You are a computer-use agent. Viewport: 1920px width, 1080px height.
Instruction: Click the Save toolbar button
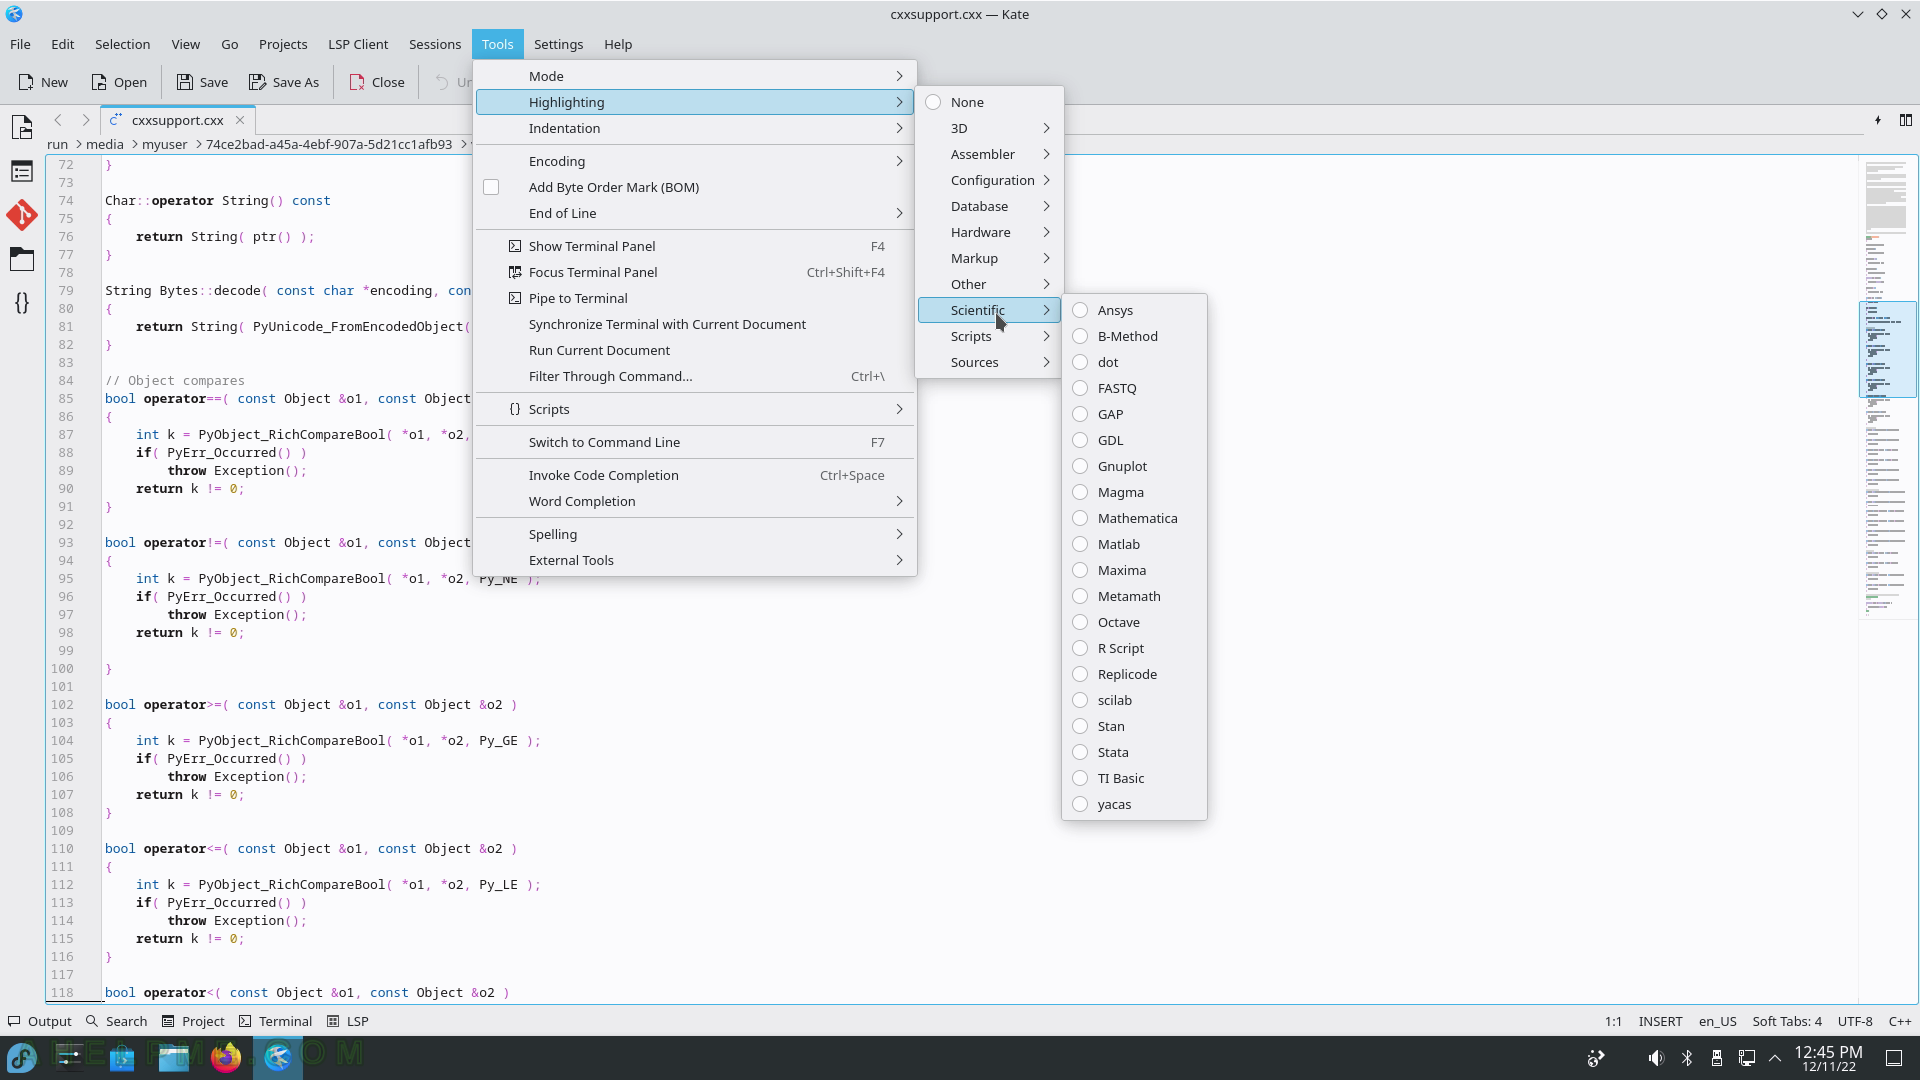(x=202, y=82)
